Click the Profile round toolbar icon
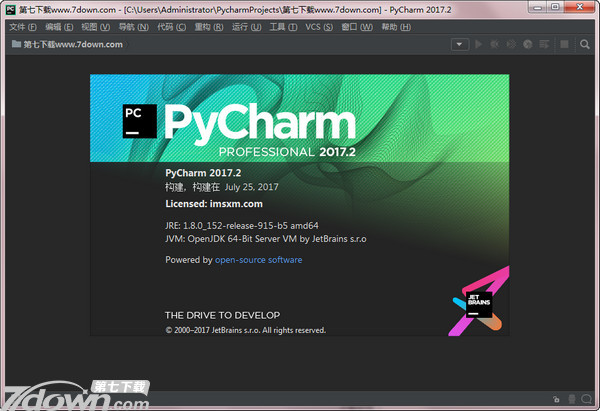Image resolution: width=600 pixels, height=411 pixels. [x=528, y=44]
